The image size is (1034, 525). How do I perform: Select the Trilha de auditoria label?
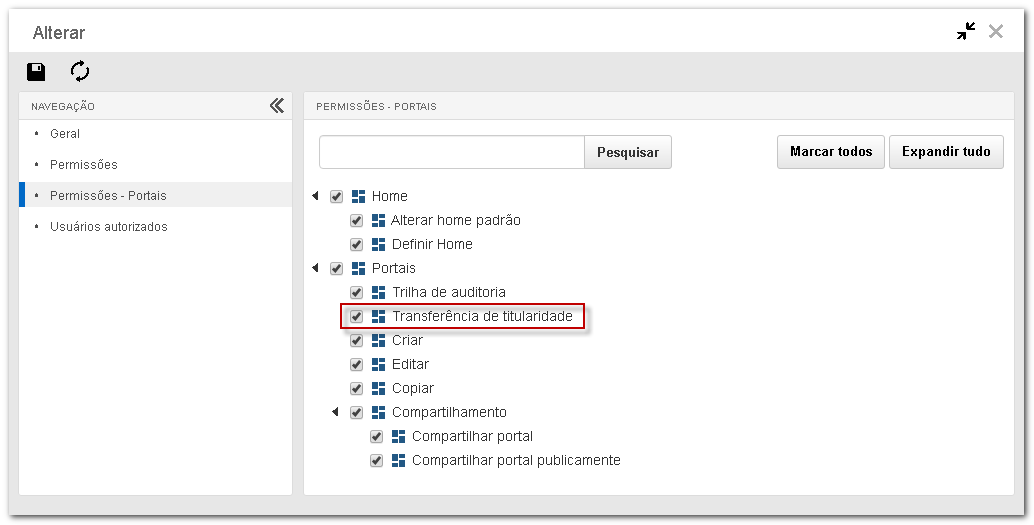(x=449, y=292)
